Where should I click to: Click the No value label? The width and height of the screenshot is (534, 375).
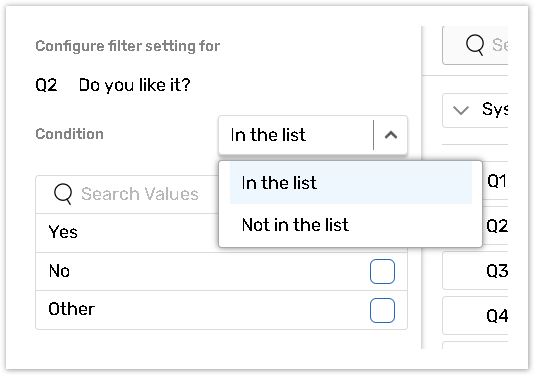coord(59,271)
